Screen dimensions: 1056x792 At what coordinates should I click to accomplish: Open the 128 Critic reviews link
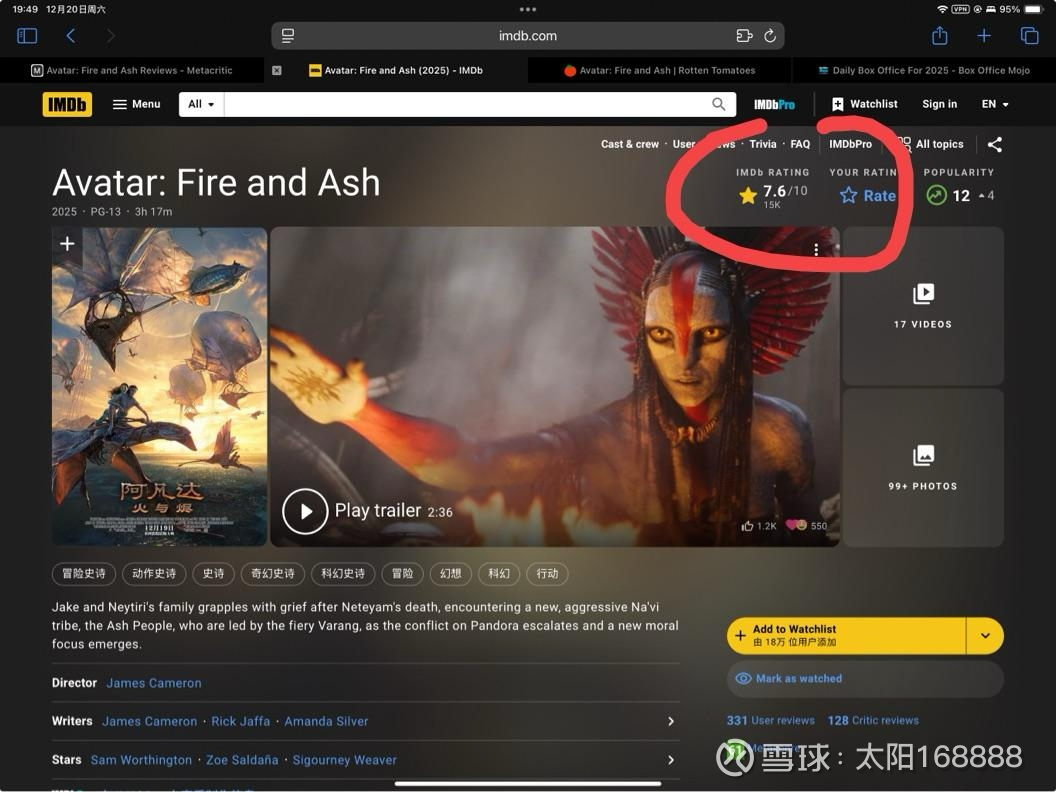tap(873, 721)
